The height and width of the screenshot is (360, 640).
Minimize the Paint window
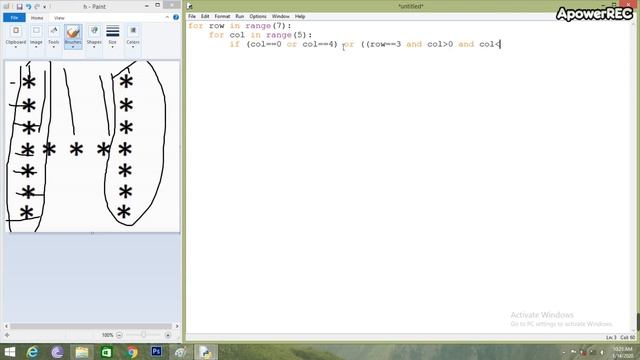point(147,5)
